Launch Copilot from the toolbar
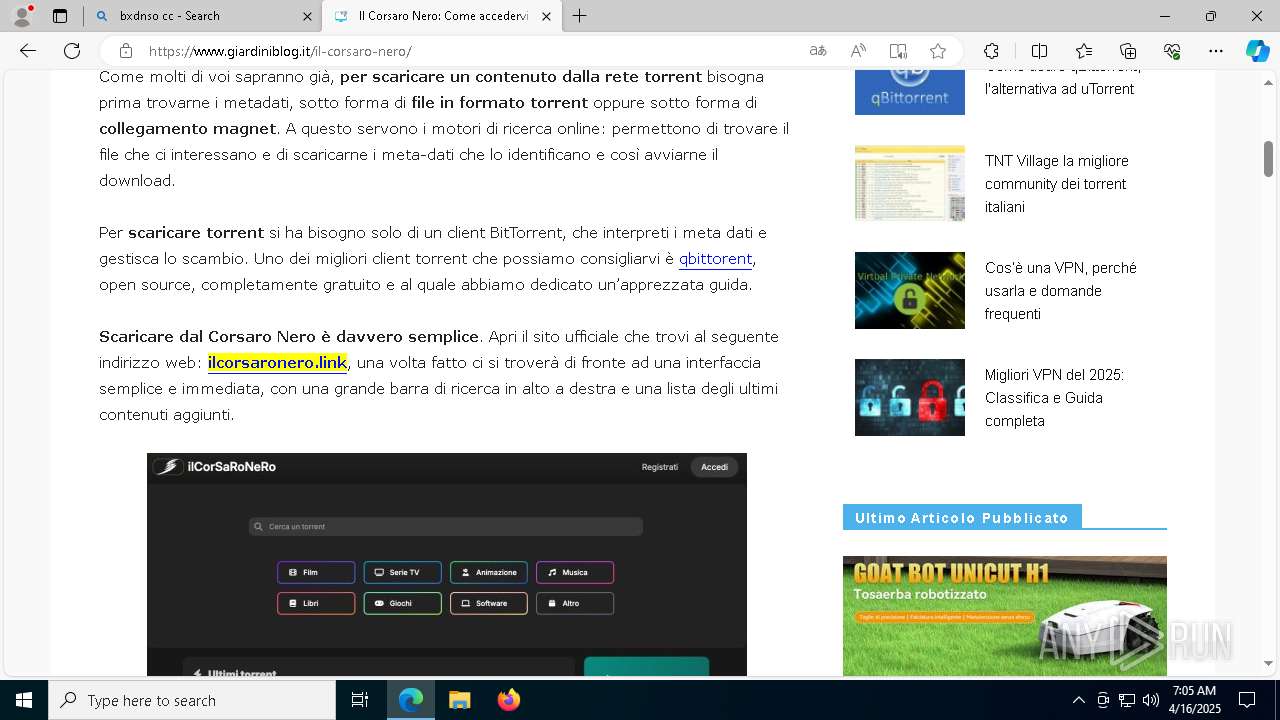Image resolution: width=1280 pixels, height=720 pixels. pyautogui.click(x=1257, y=51)
